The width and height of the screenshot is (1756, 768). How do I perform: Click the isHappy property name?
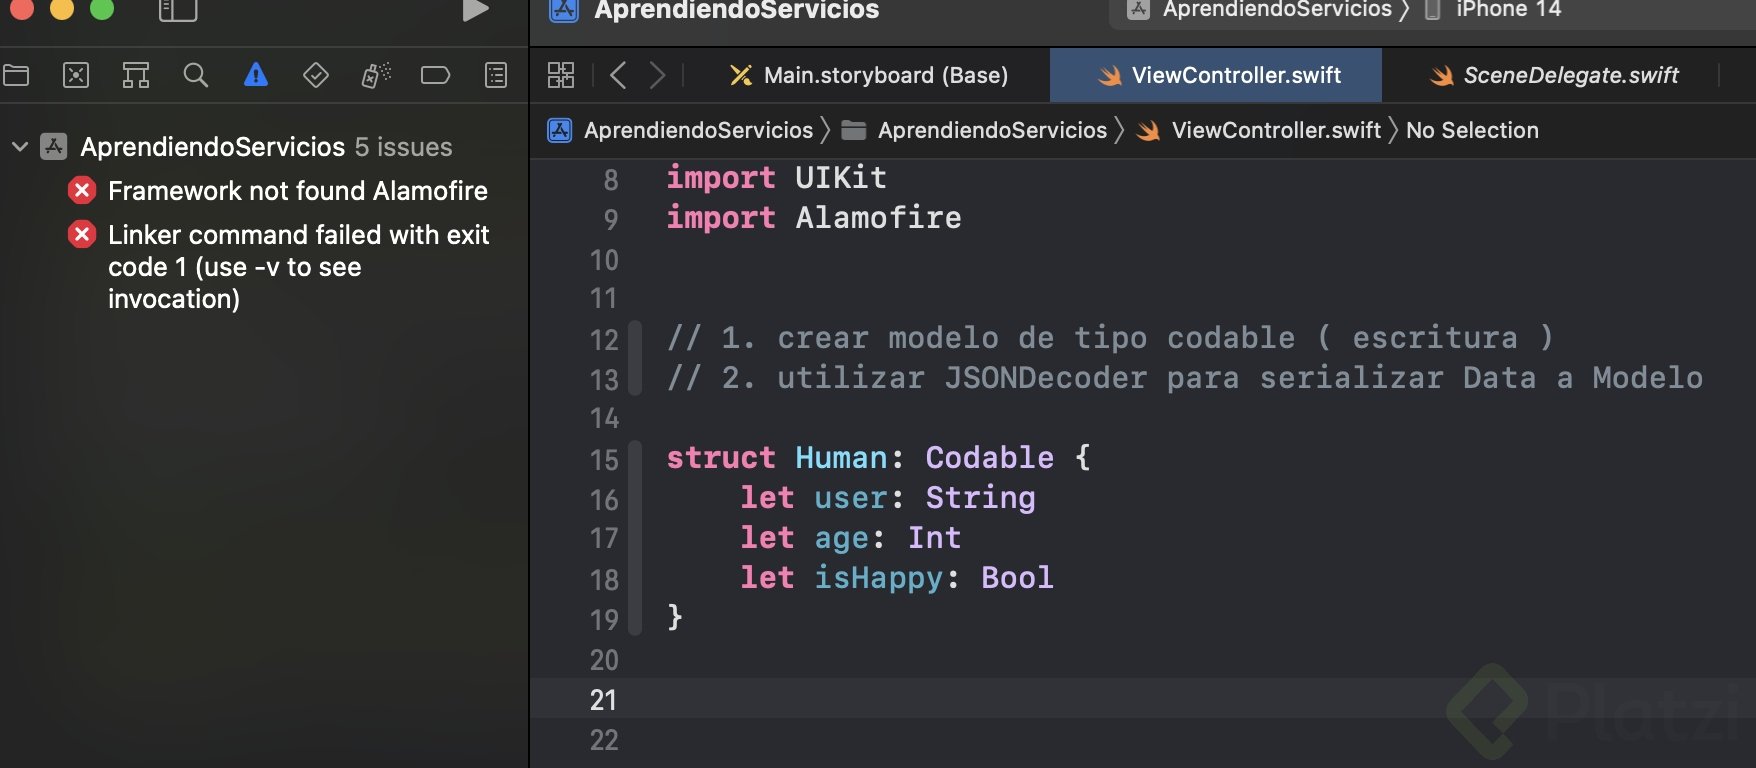878,578
